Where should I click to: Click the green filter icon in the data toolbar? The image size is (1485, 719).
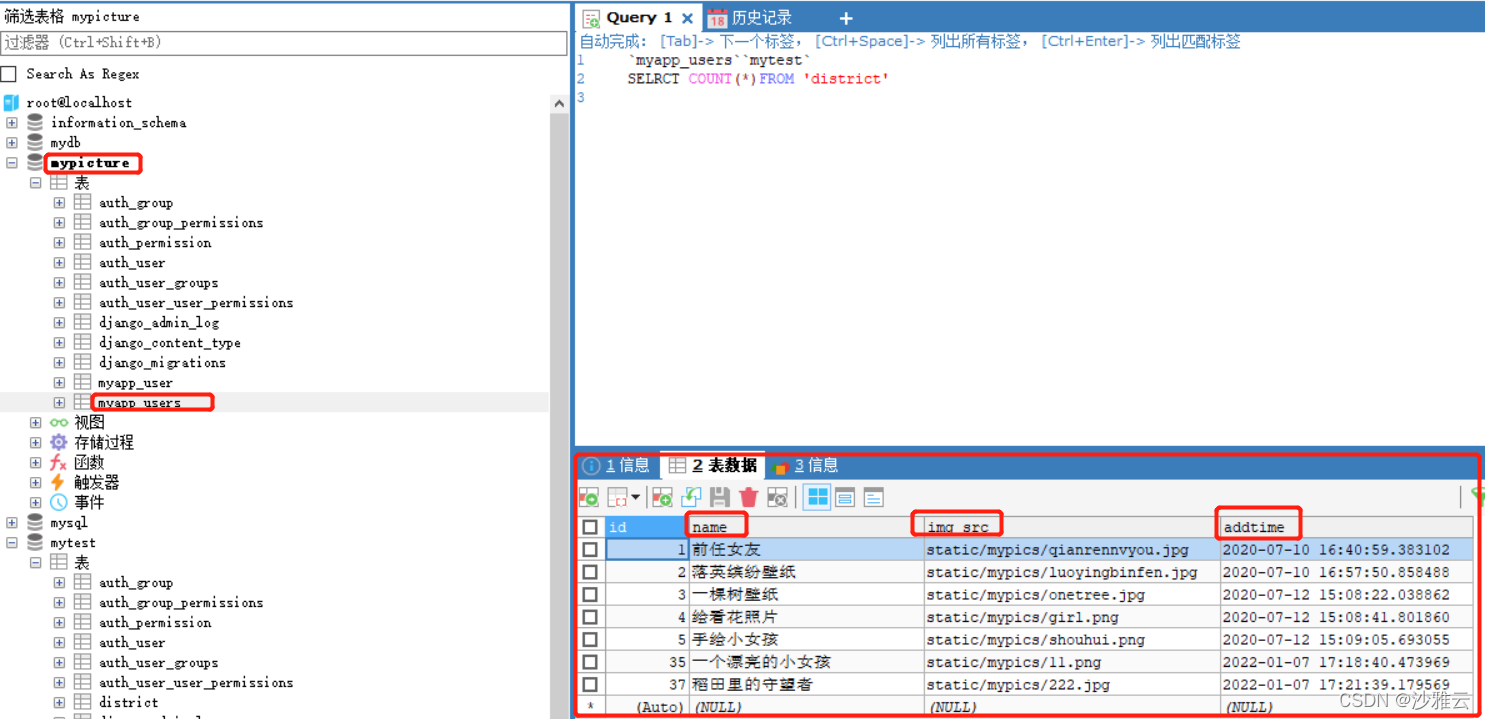1478,496
